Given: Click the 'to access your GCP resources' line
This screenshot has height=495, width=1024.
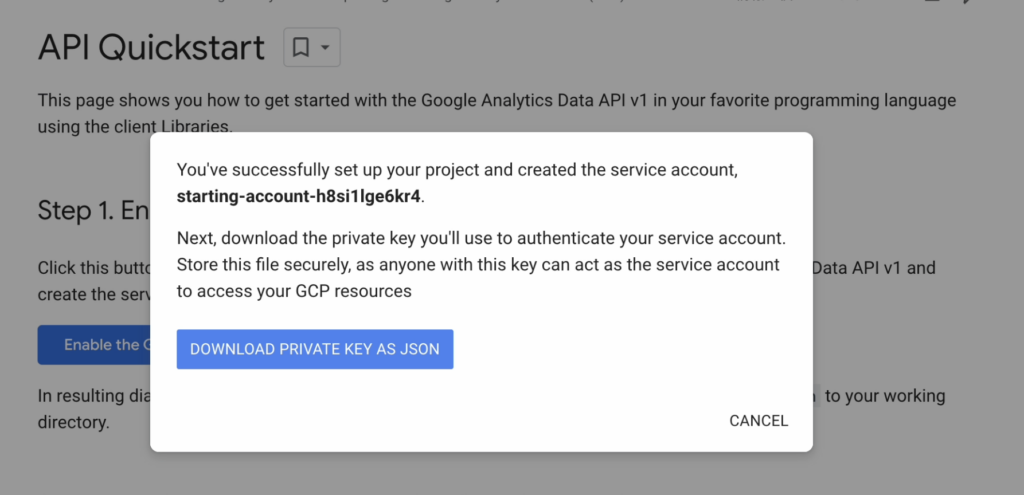Looking at the screenshot, I should pyautogui.click(x=294, y=291).
